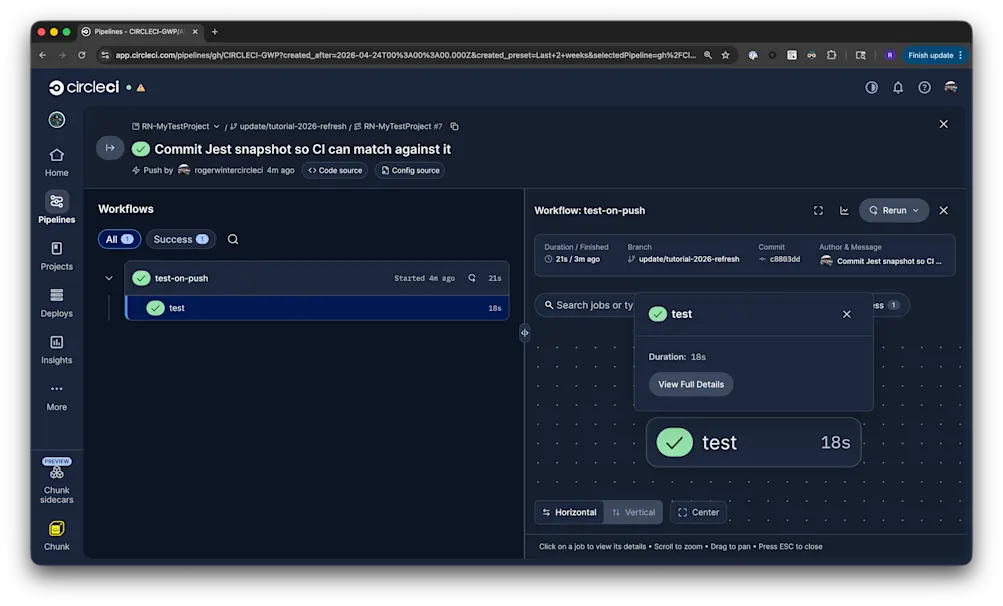Open the RN-MyTestProject project dropdown

click(176, 126)
